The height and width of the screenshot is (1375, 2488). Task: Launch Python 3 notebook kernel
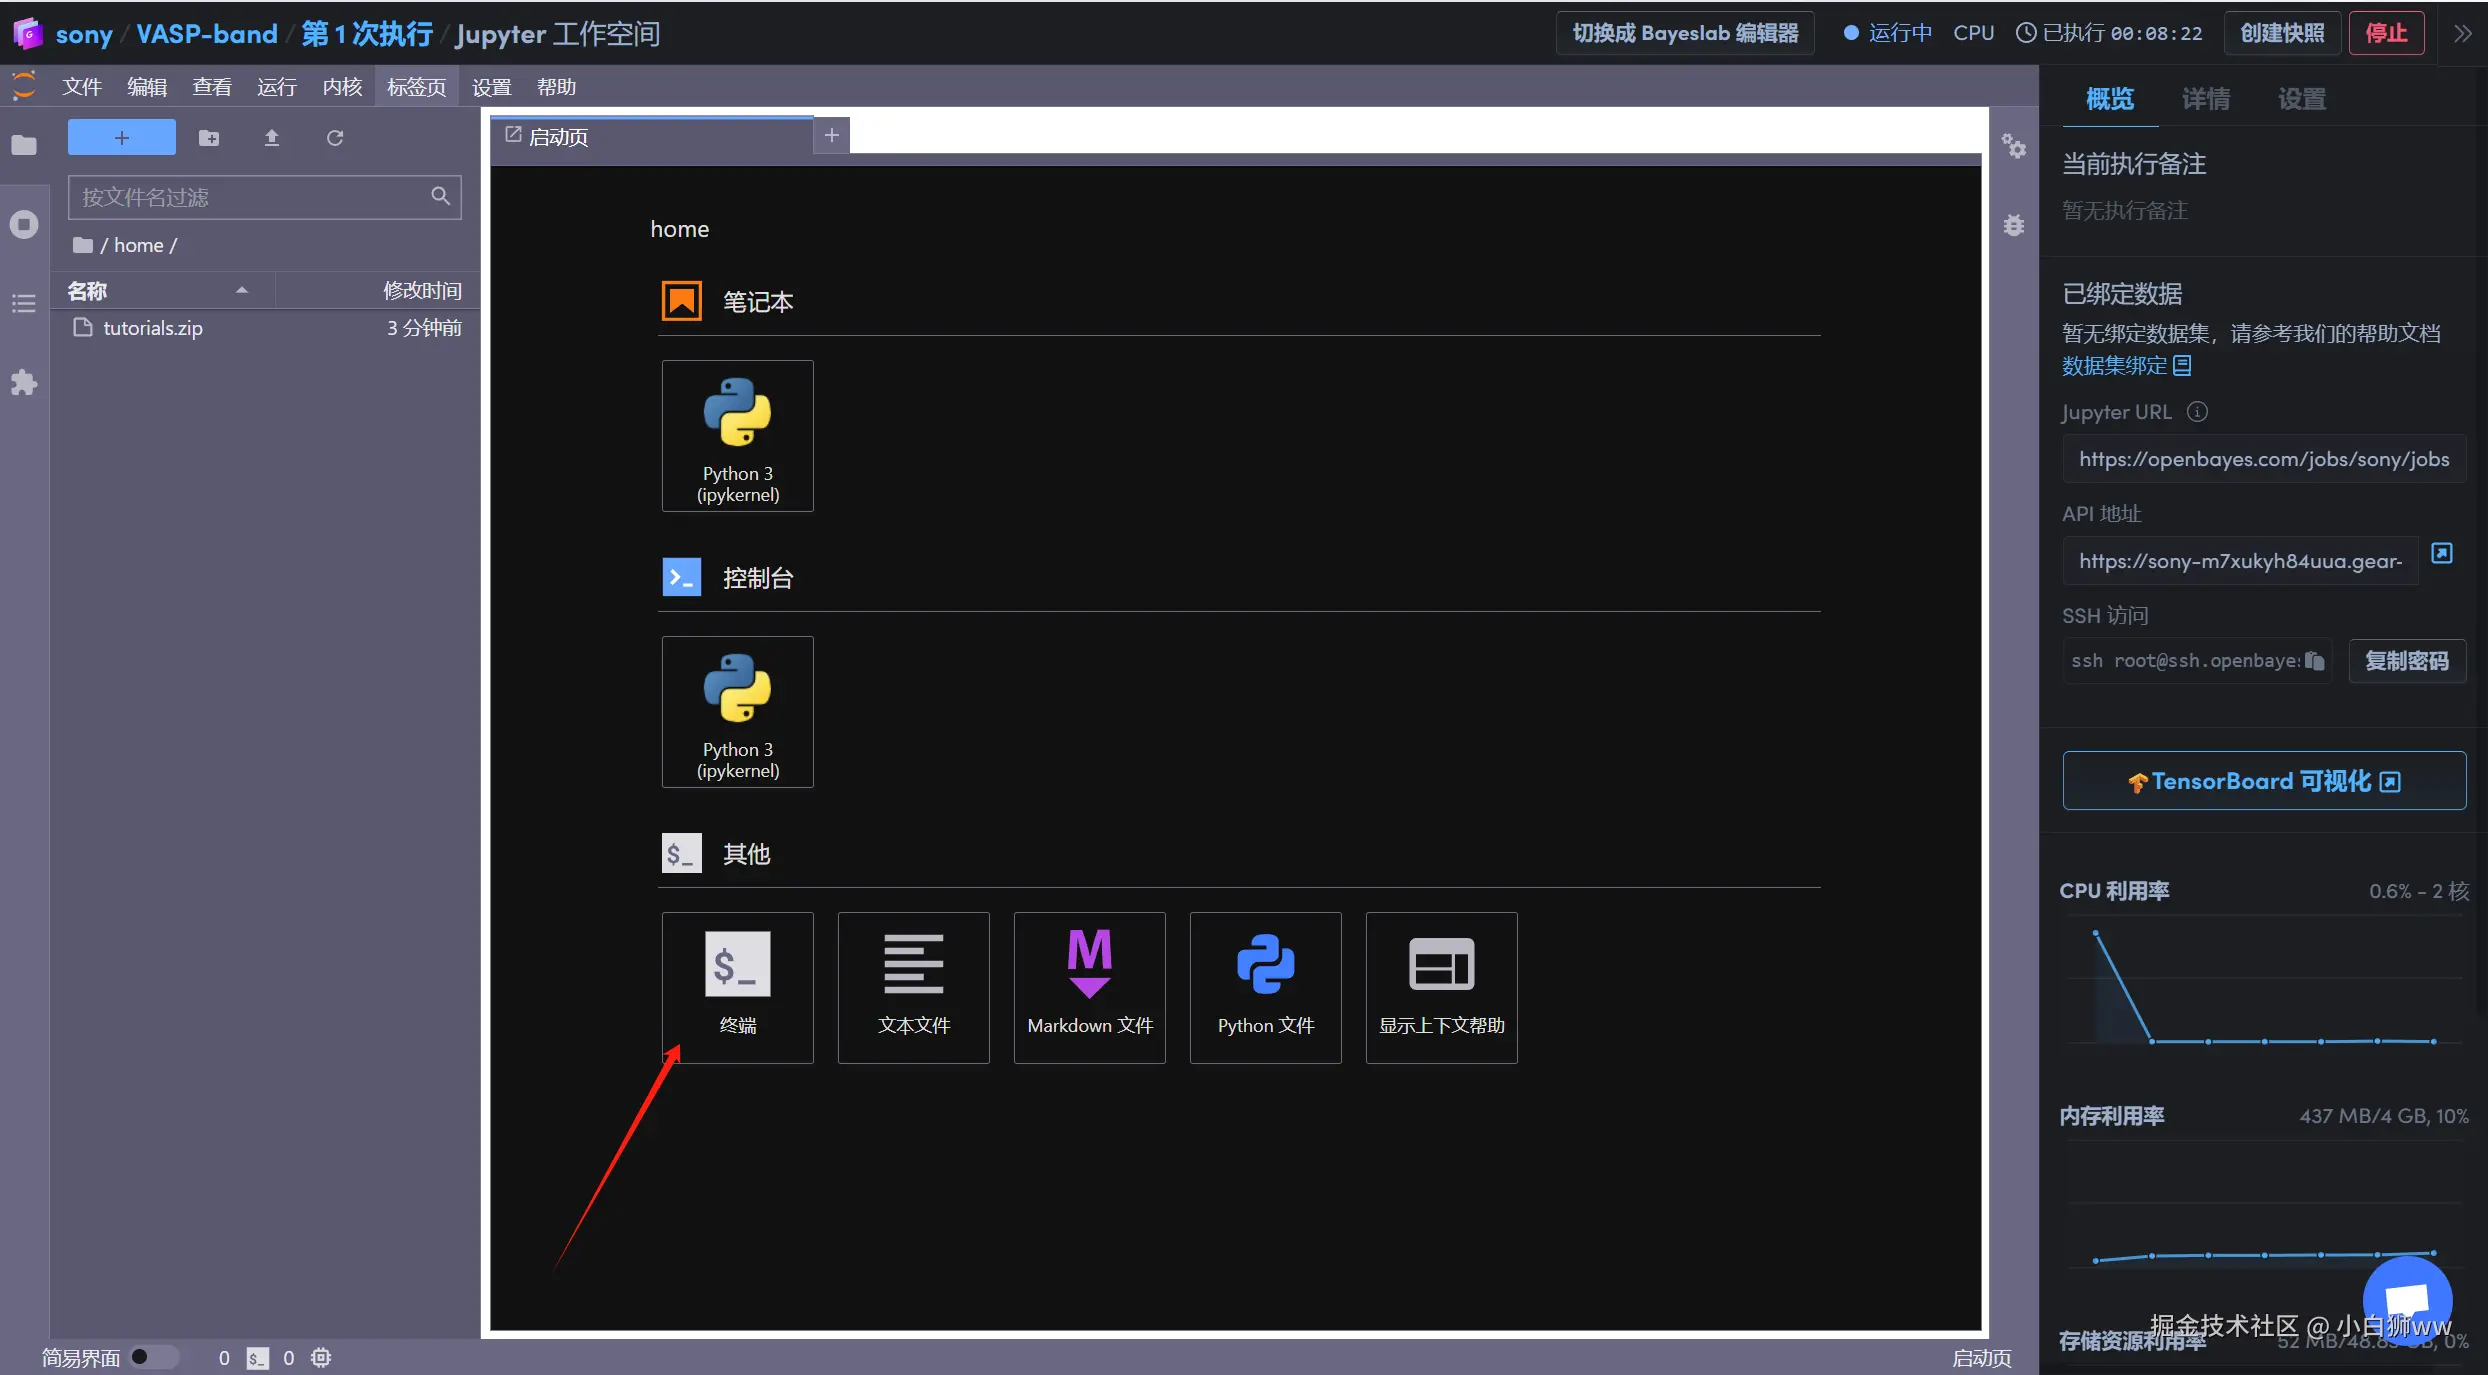tap(737, 436)
